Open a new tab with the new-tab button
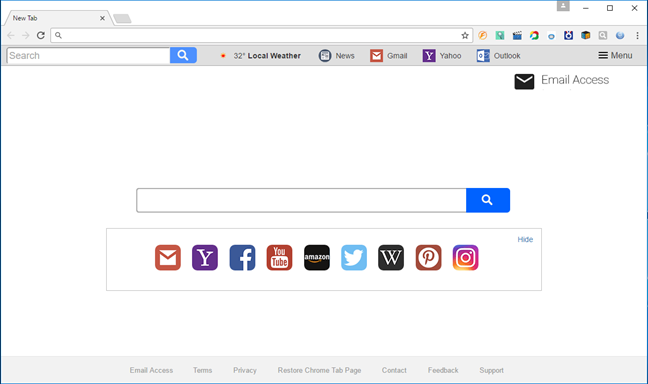Viewport: 648px width, 384px height. point(122,19)
